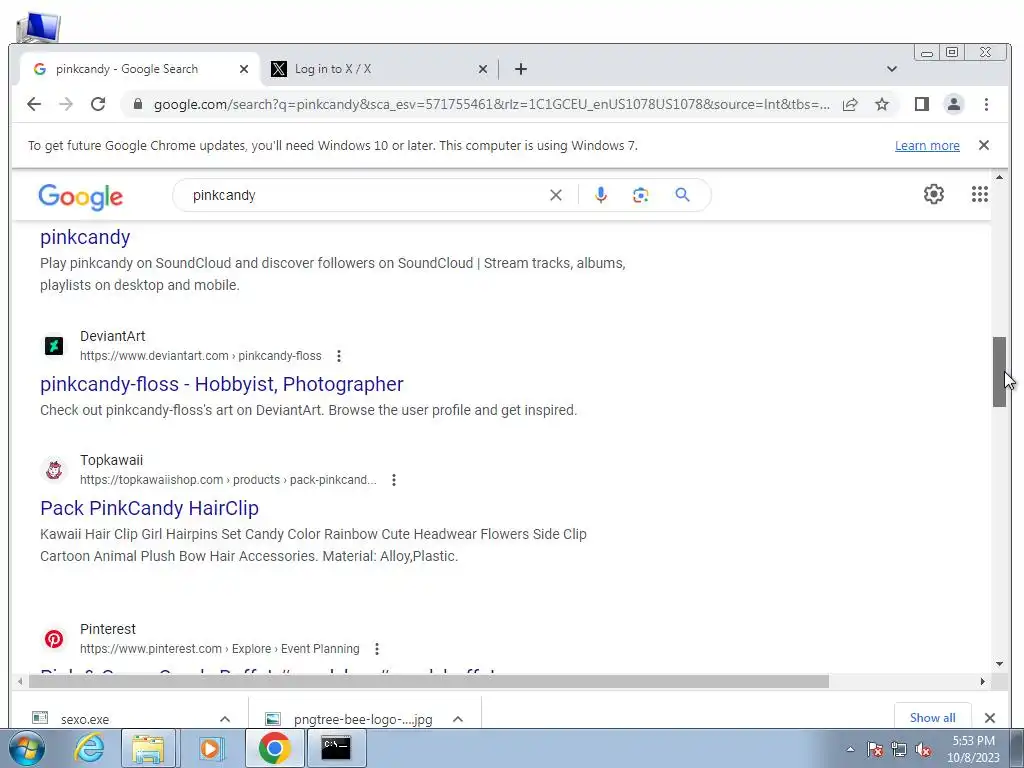Click the DeviantArt favicon
The image size is (1024, 768).
click(x=54, y=345)
